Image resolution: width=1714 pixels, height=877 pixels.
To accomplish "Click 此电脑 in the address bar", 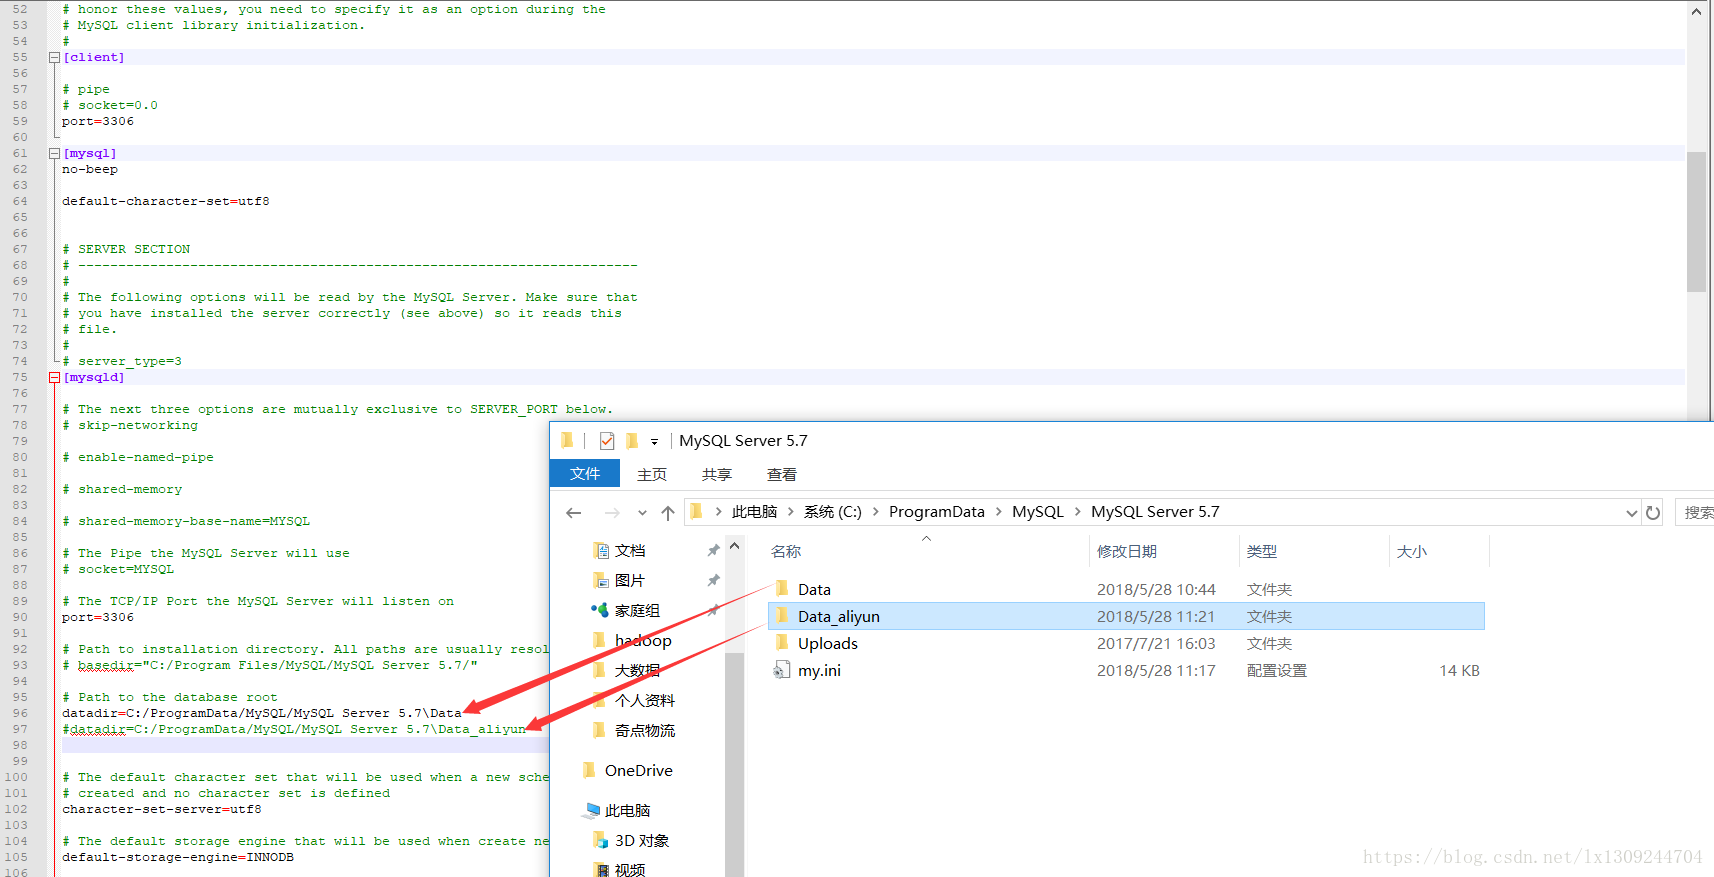I will click(x=754, y=512).
